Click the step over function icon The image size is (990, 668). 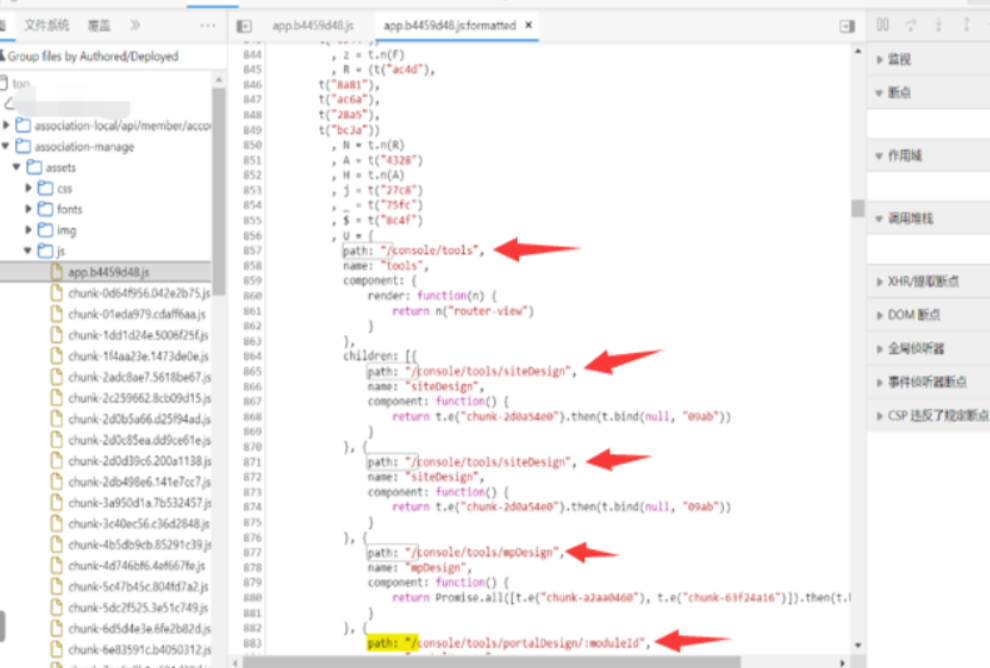tap(911, 25)
